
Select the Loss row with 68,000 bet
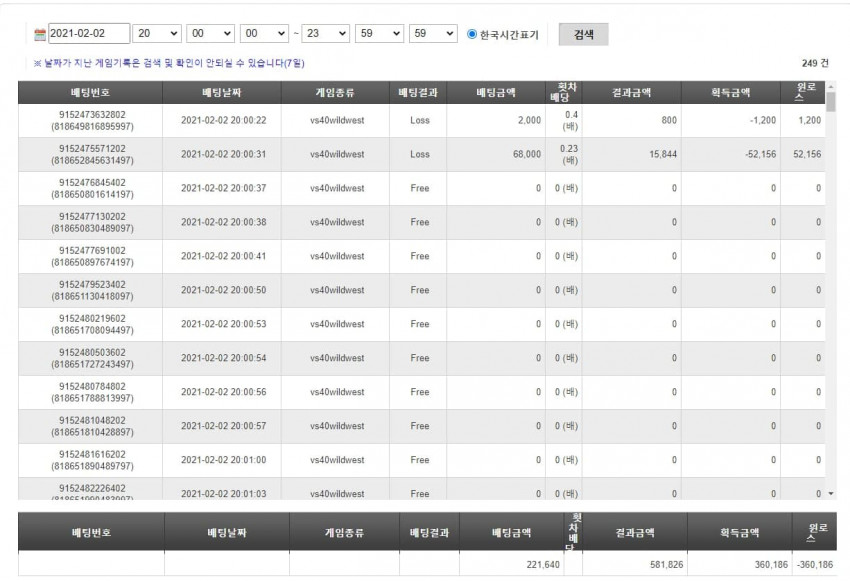(422, 154)
